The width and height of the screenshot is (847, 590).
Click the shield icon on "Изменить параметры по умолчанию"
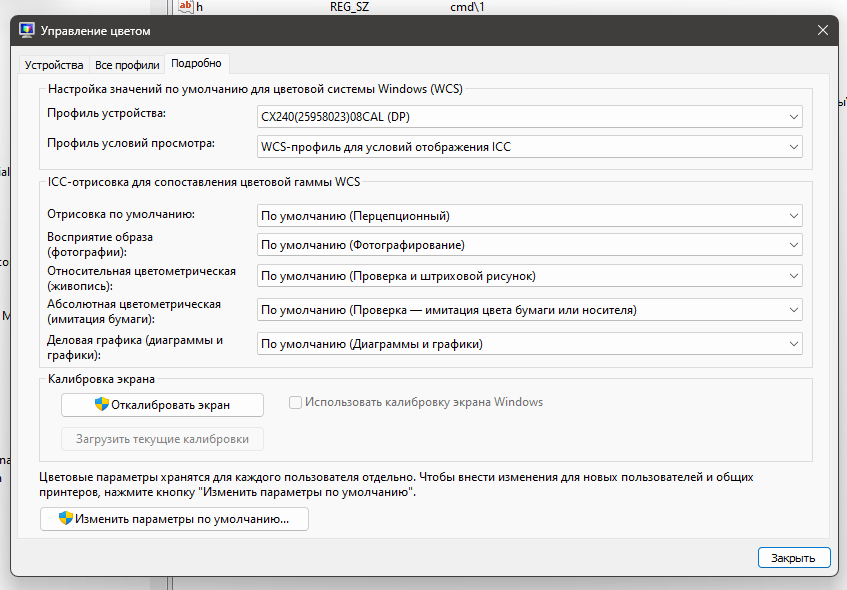coord(64,519)
